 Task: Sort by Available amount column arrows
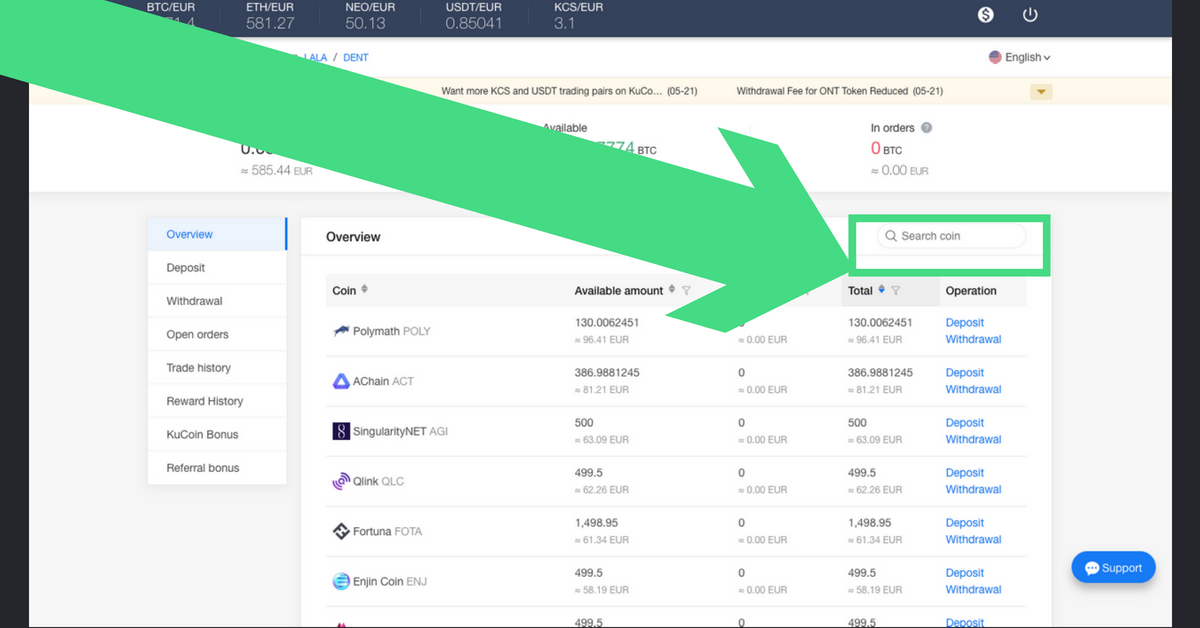672,290
